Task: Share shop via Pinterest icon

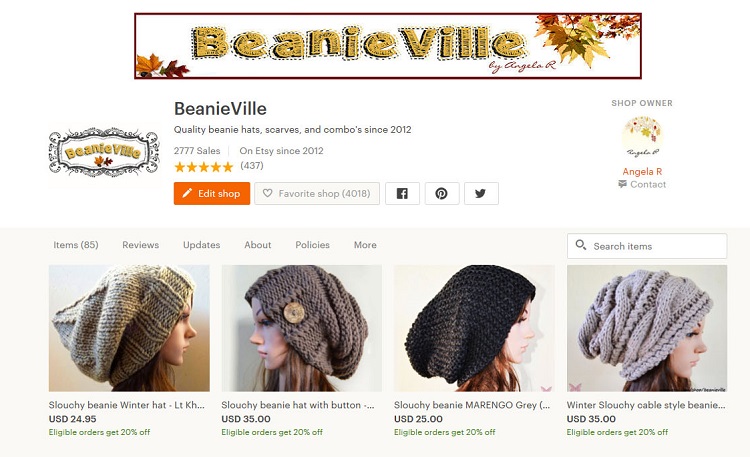Action: click(441, 193)
